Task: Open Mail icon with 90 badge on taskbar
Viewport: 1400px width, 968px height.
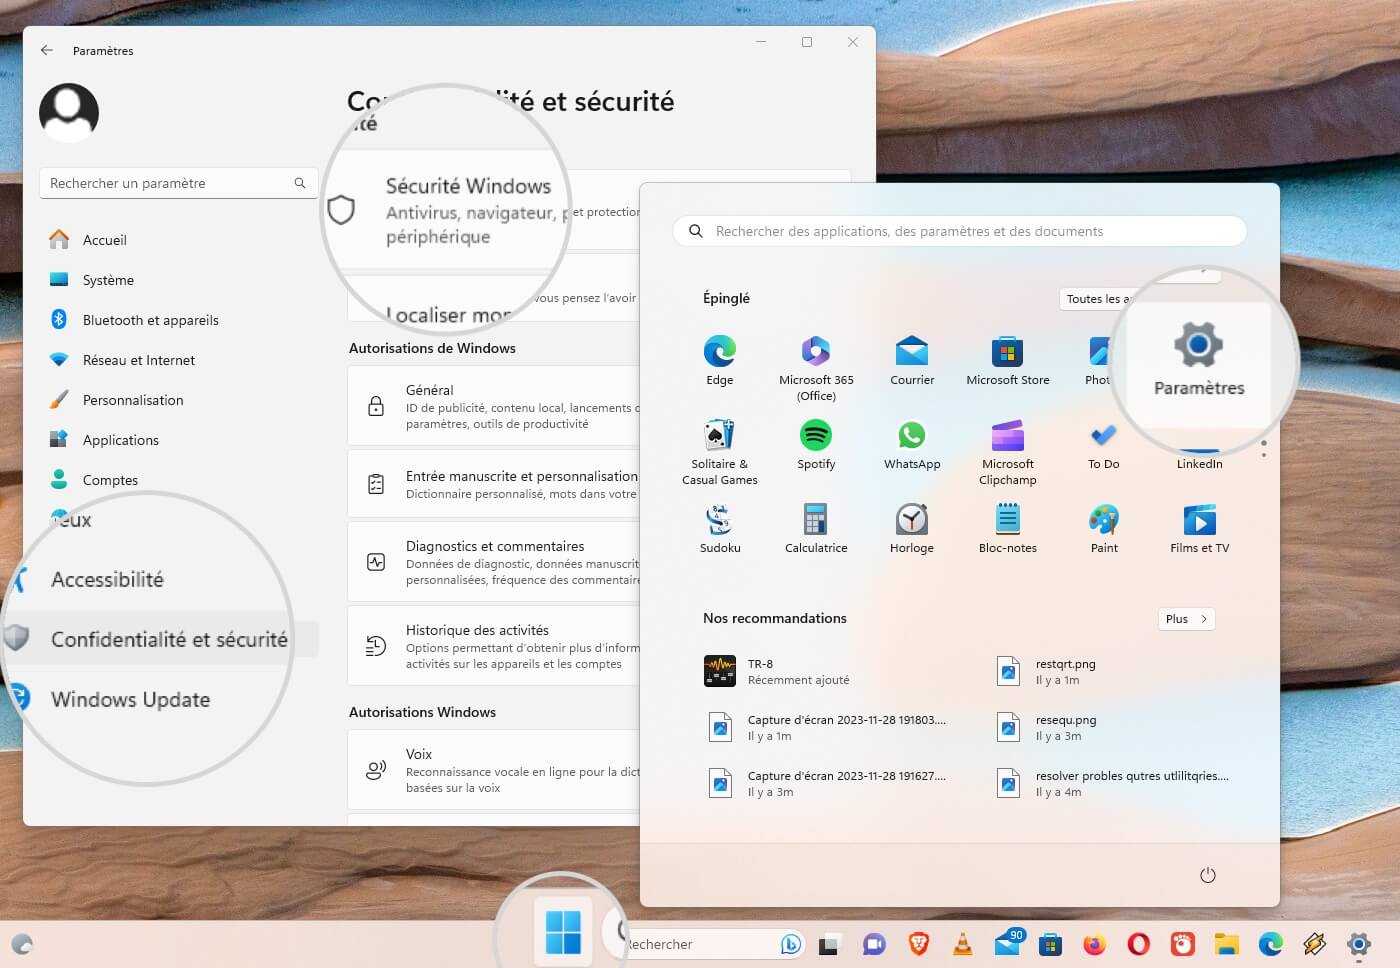Action: [x=1008, y=942]
